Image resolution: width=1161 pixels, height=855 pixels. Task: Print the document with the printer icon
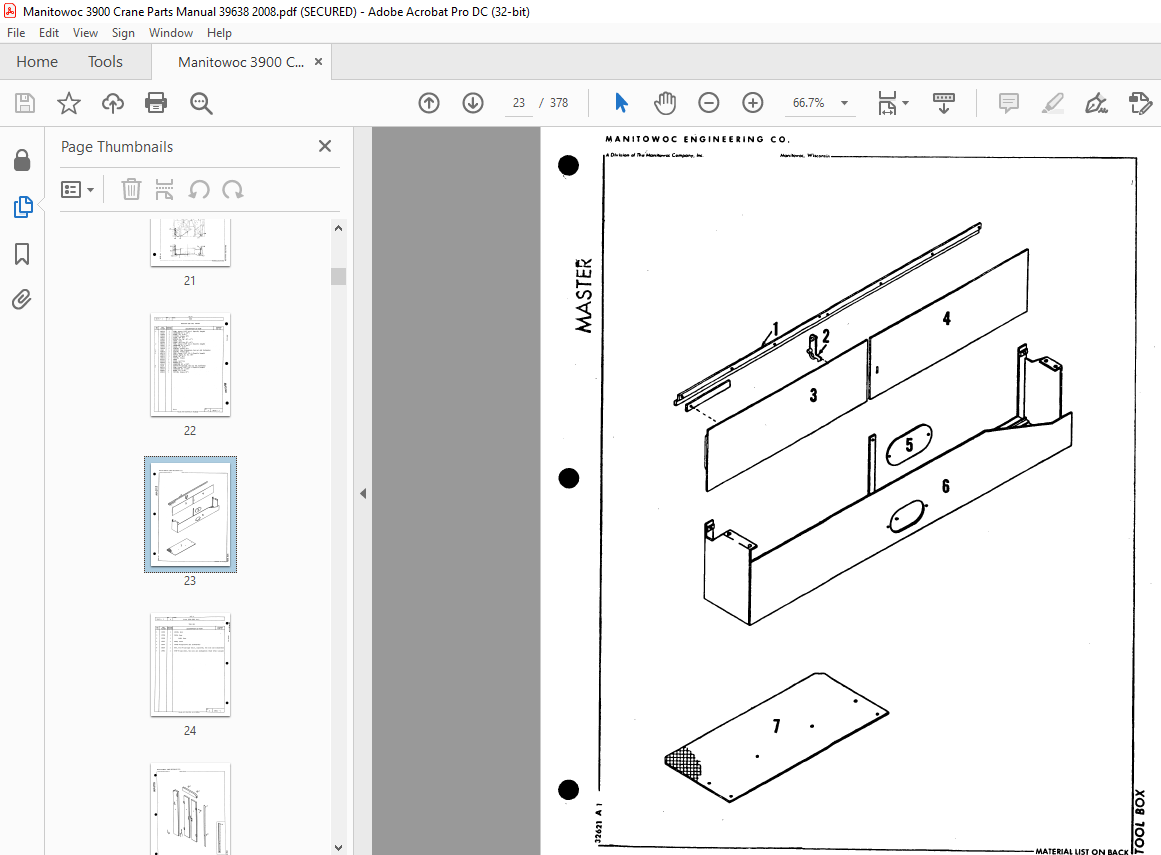[156, 103]
